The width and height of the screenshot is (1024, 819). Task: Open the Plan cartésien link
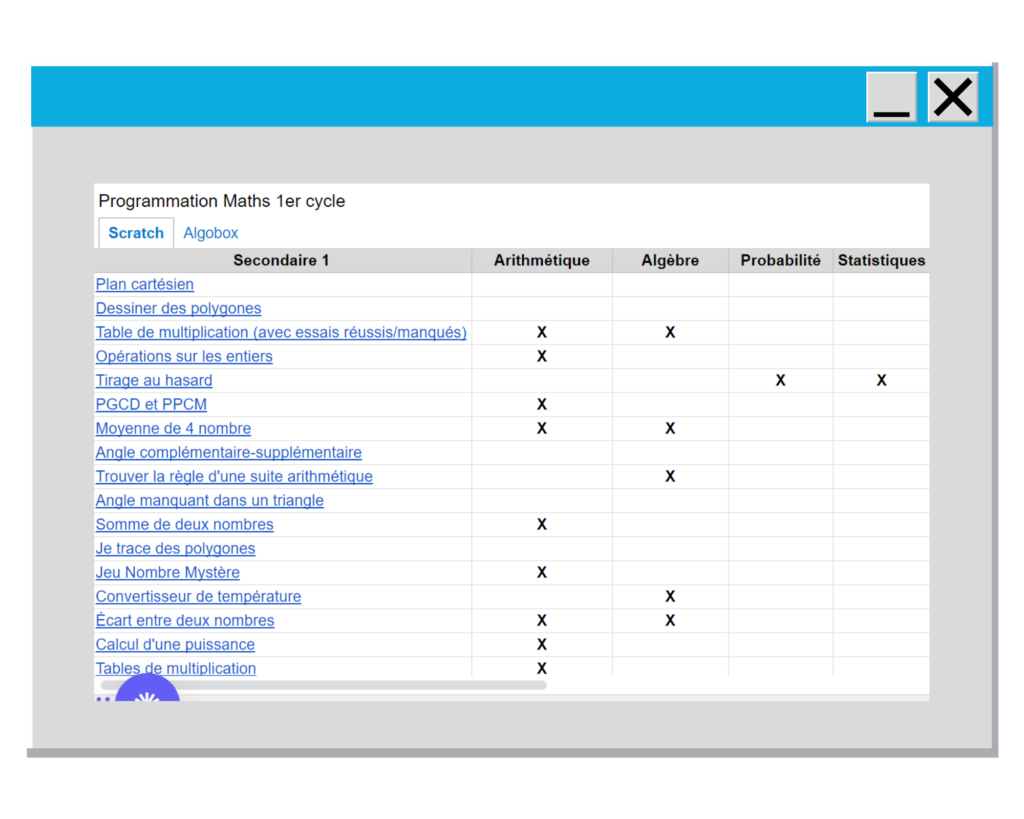tap(144, 284)
